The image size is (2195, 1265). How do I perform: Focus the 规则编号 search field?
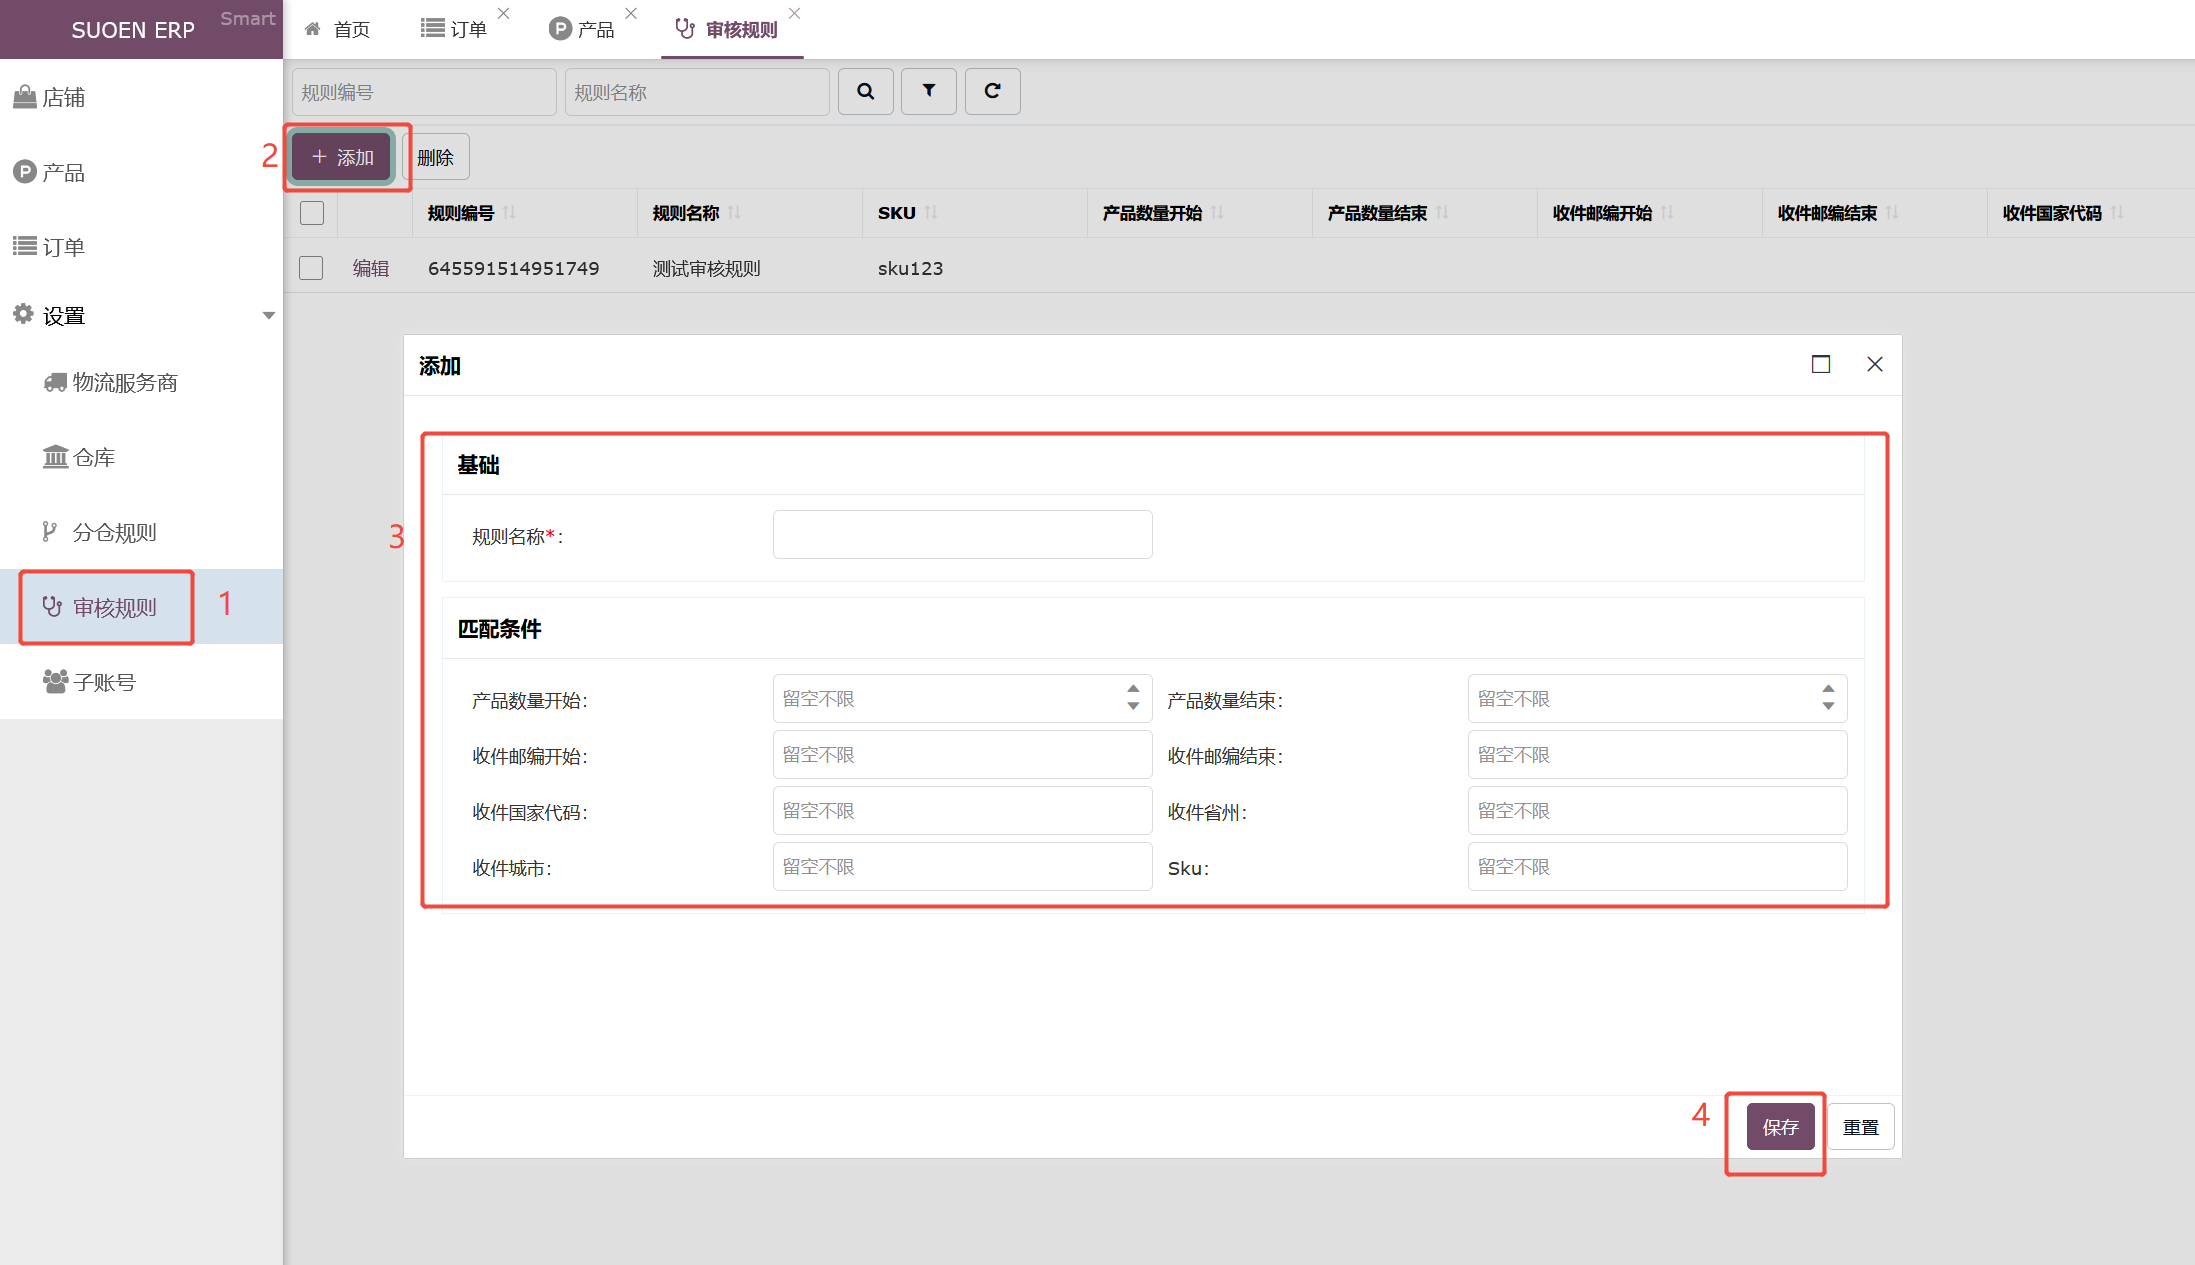[424, 92]
